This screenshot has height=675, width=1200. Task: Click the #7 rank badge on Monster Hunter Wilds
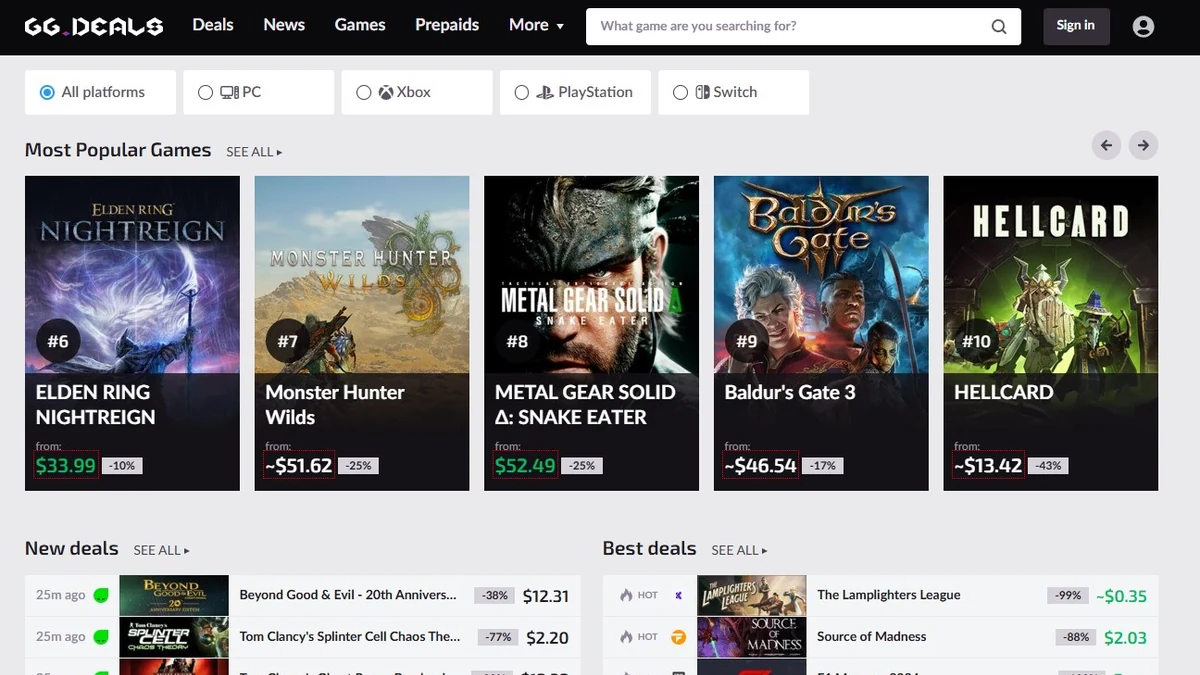288,342
